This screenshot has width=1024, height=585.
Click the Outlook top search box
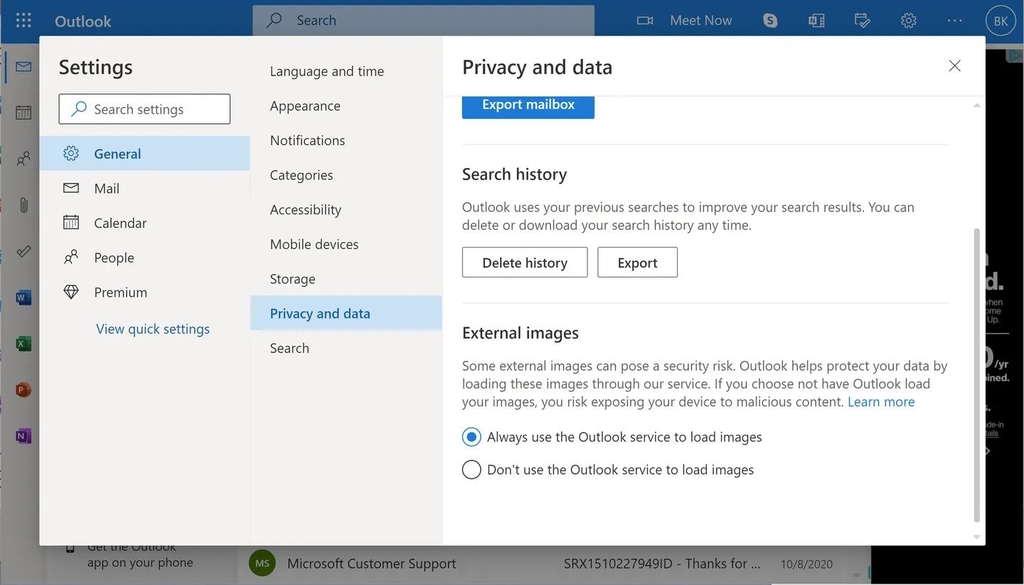click(423, 20)
